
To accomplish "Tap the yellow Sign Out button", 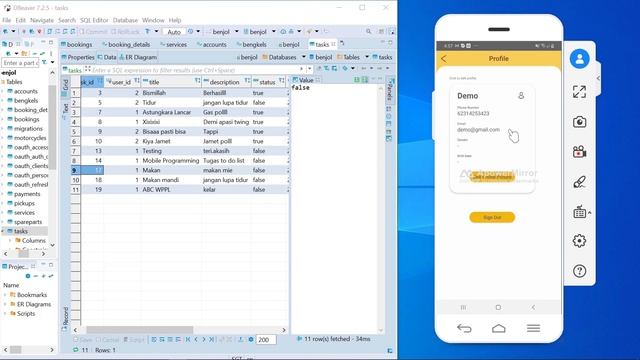I will (492, 217).
